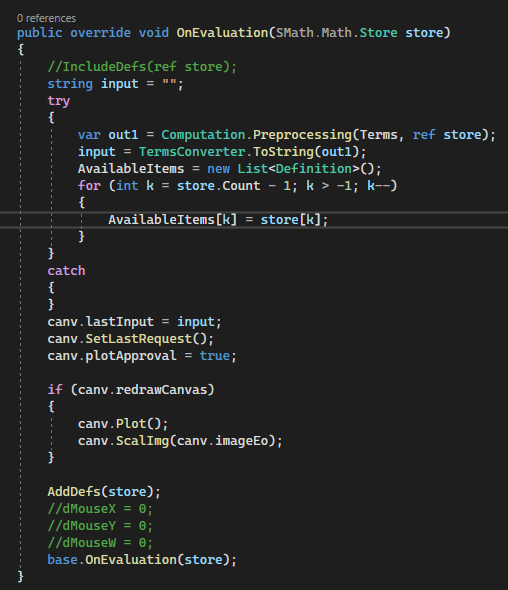Click the '//dMouseW = 0;' comment
This screenshot has height=590, width=508.
pyautogui.click(x=100, y=543)
